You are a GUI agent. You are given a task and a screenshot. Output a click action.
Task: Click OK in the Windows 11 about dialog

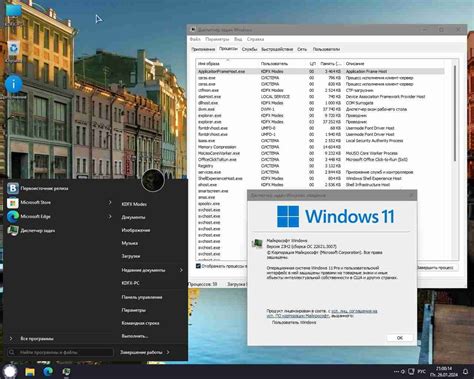coord(400,338)
